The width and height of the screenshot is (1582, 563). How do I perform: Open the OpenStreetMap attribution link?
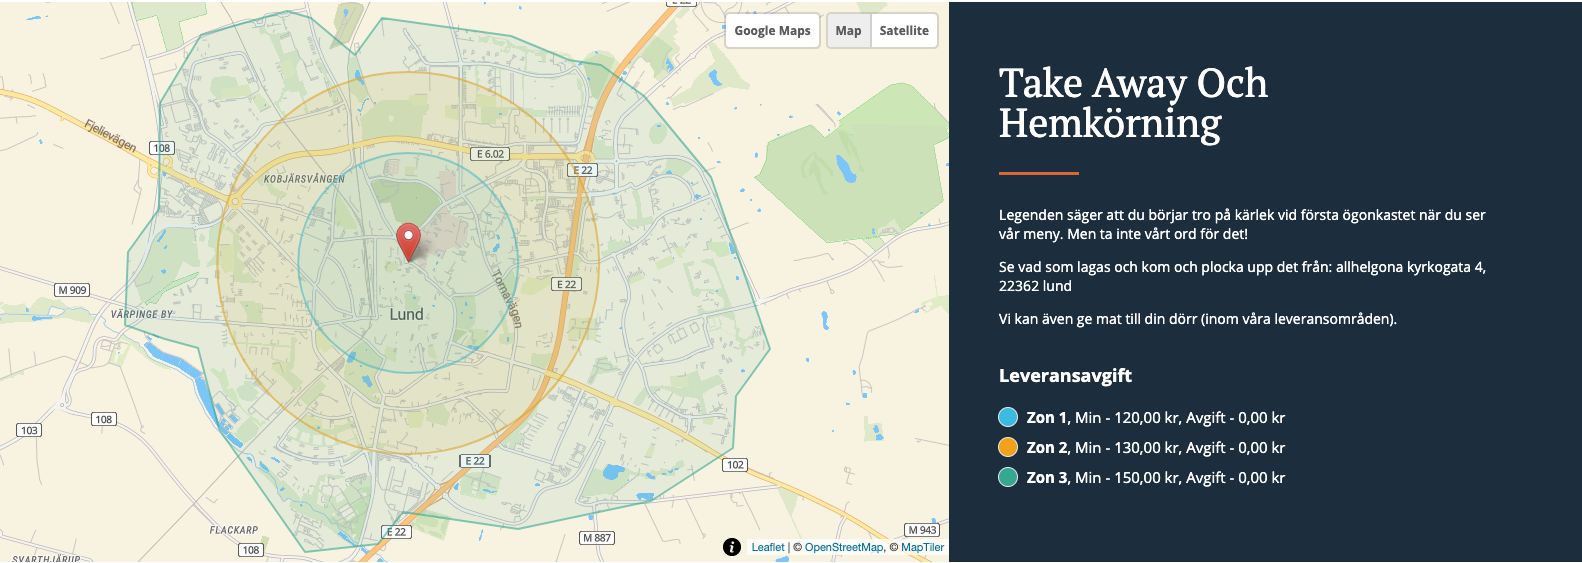844,547
